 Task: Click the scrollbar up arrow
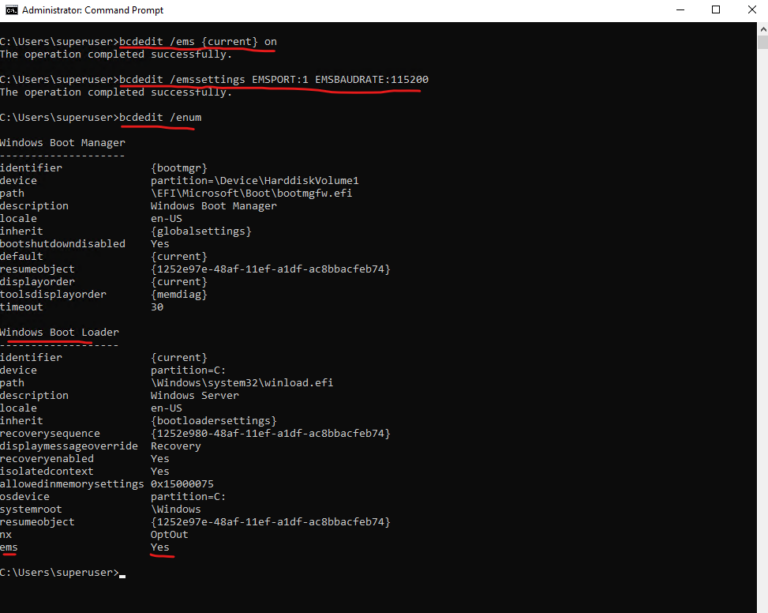760,28
